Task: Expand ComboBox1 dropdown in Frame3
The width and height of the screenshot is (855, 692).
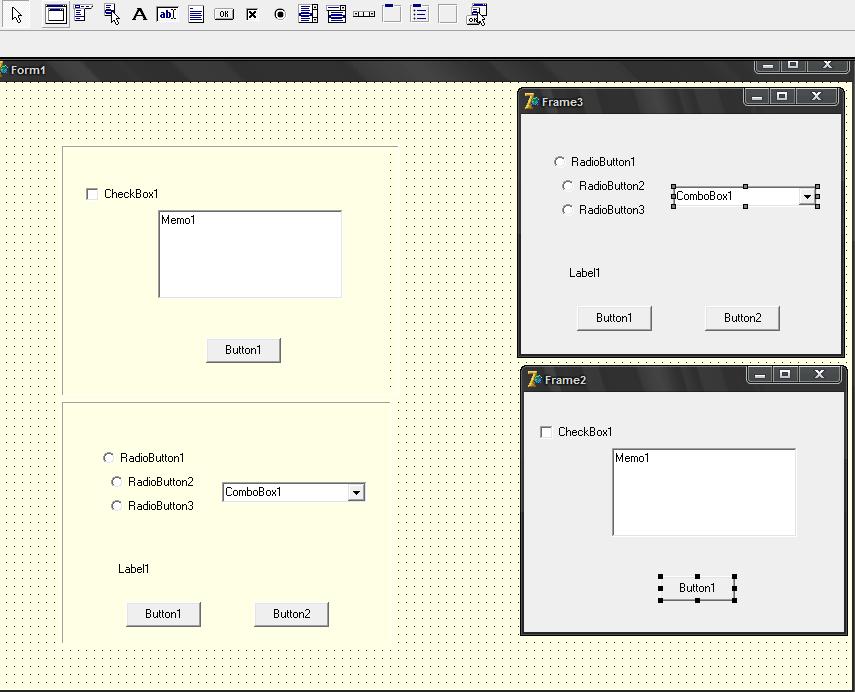Action: click(x=807, y=196)
